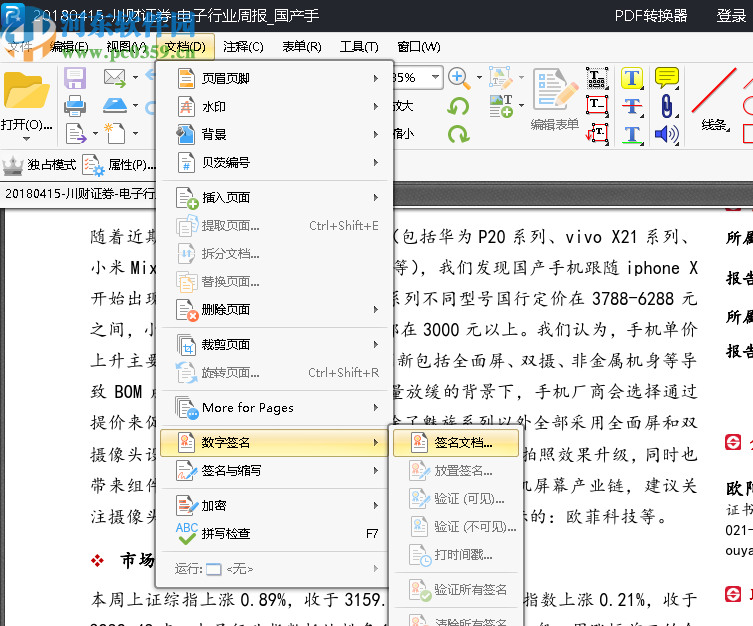Click the email envelope icon

114,78
